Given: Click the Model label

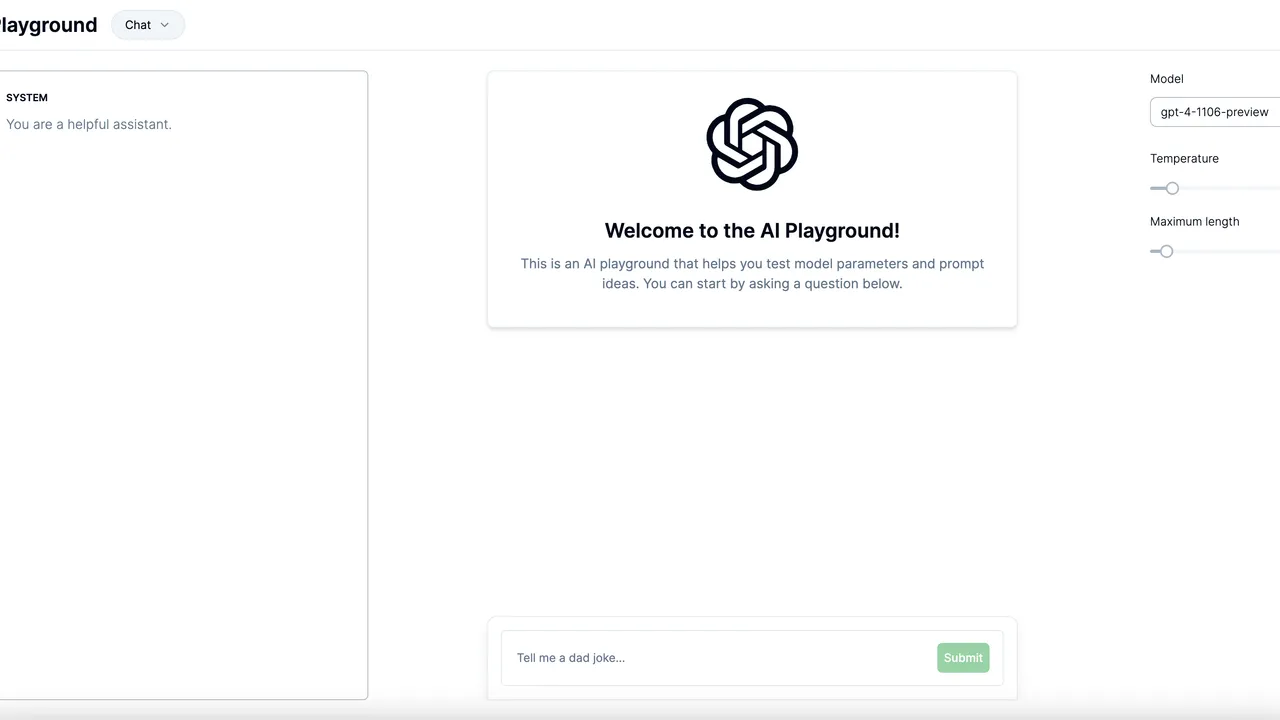Looking at the screenshot, I should pyautogui.click(x=1167, y=79).
